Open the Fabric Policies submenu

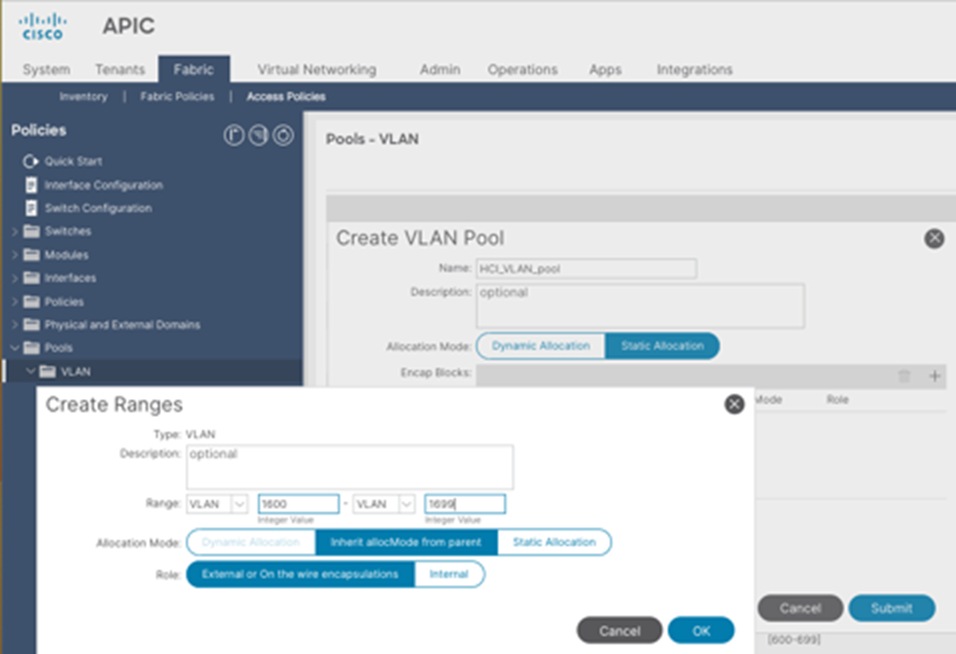177,97
